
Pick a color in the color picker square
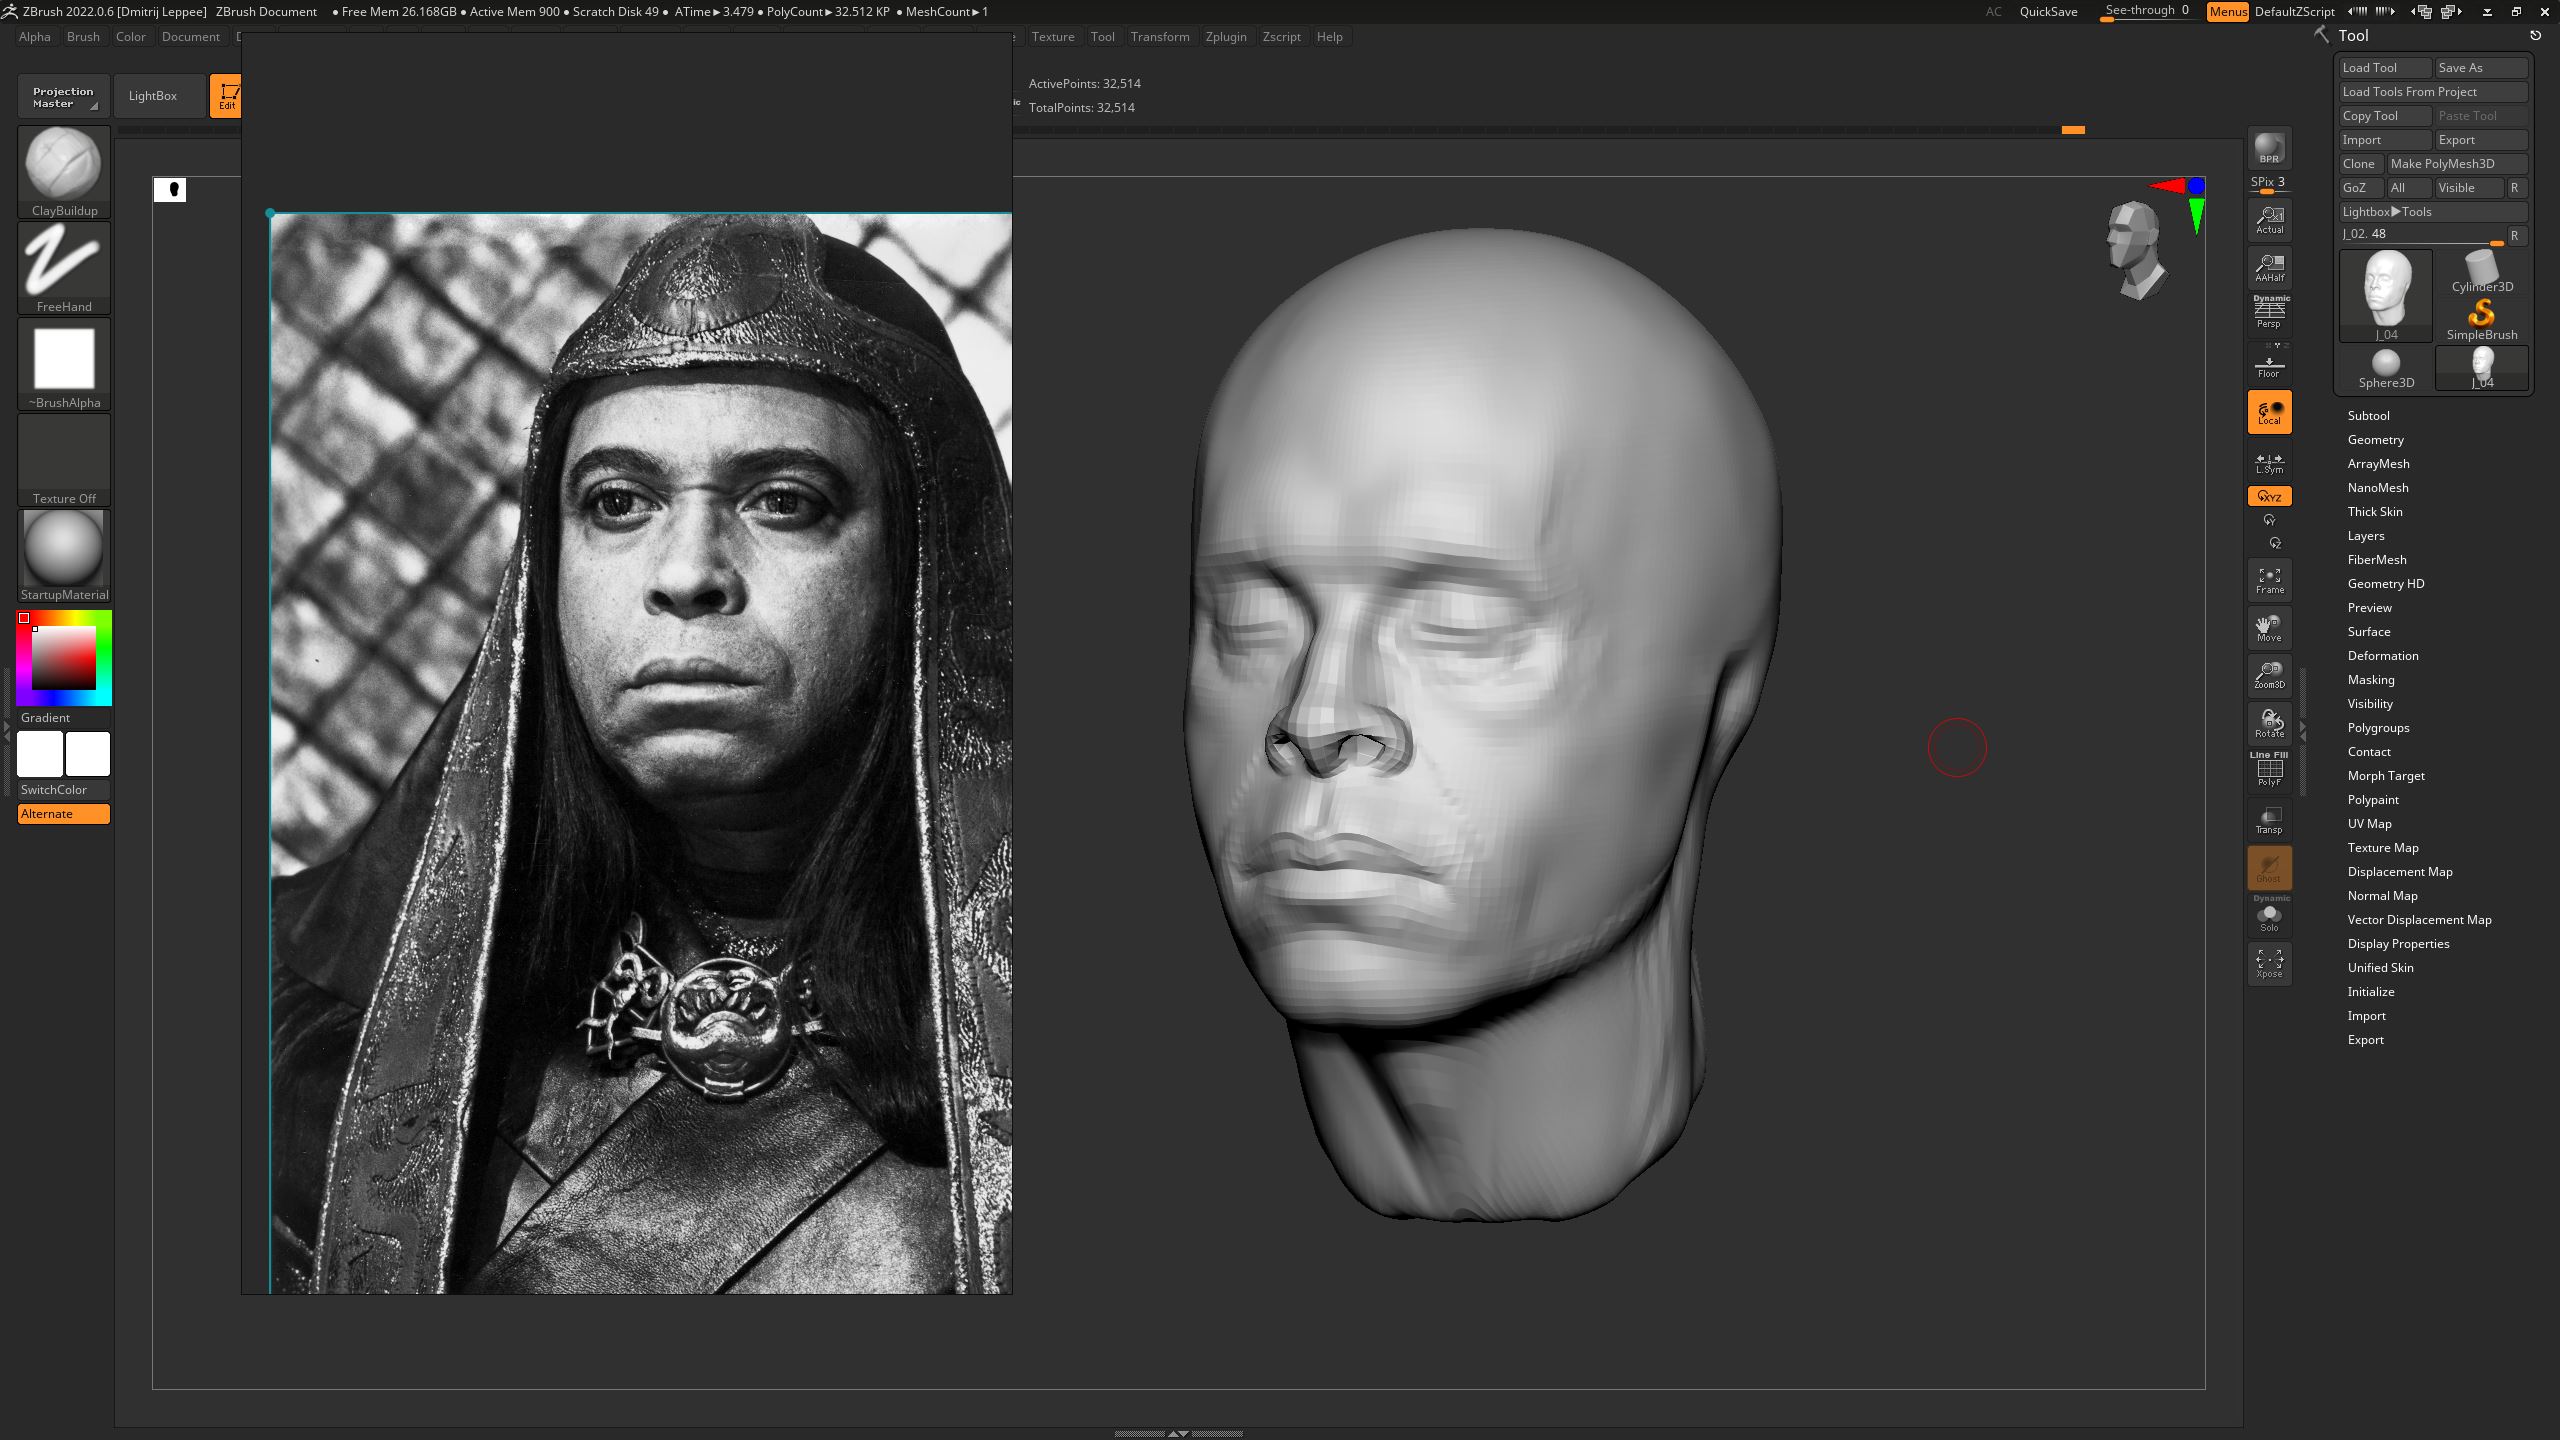coord(64,658)
